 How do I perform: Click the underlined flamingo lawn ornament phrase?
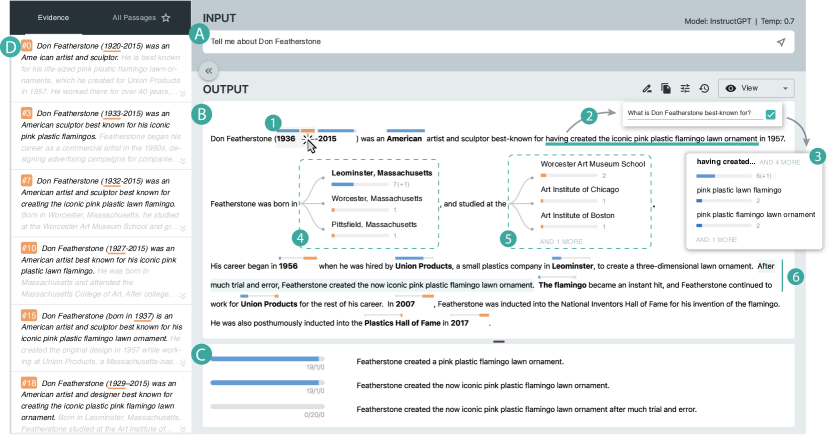coord(652,139)
